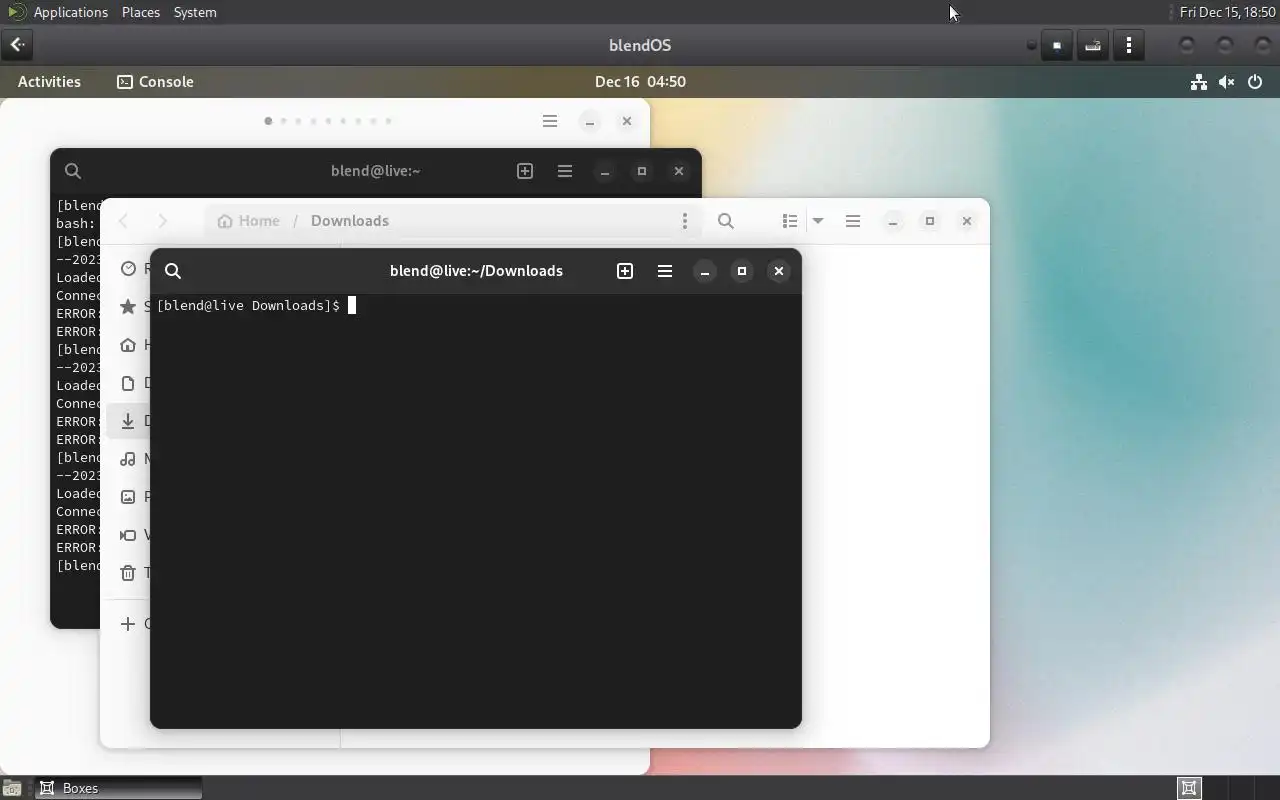Viewport: 1280px width, 800px height.
Task: Open path bar three-dot menu in Files
Action: pos(685,221)
